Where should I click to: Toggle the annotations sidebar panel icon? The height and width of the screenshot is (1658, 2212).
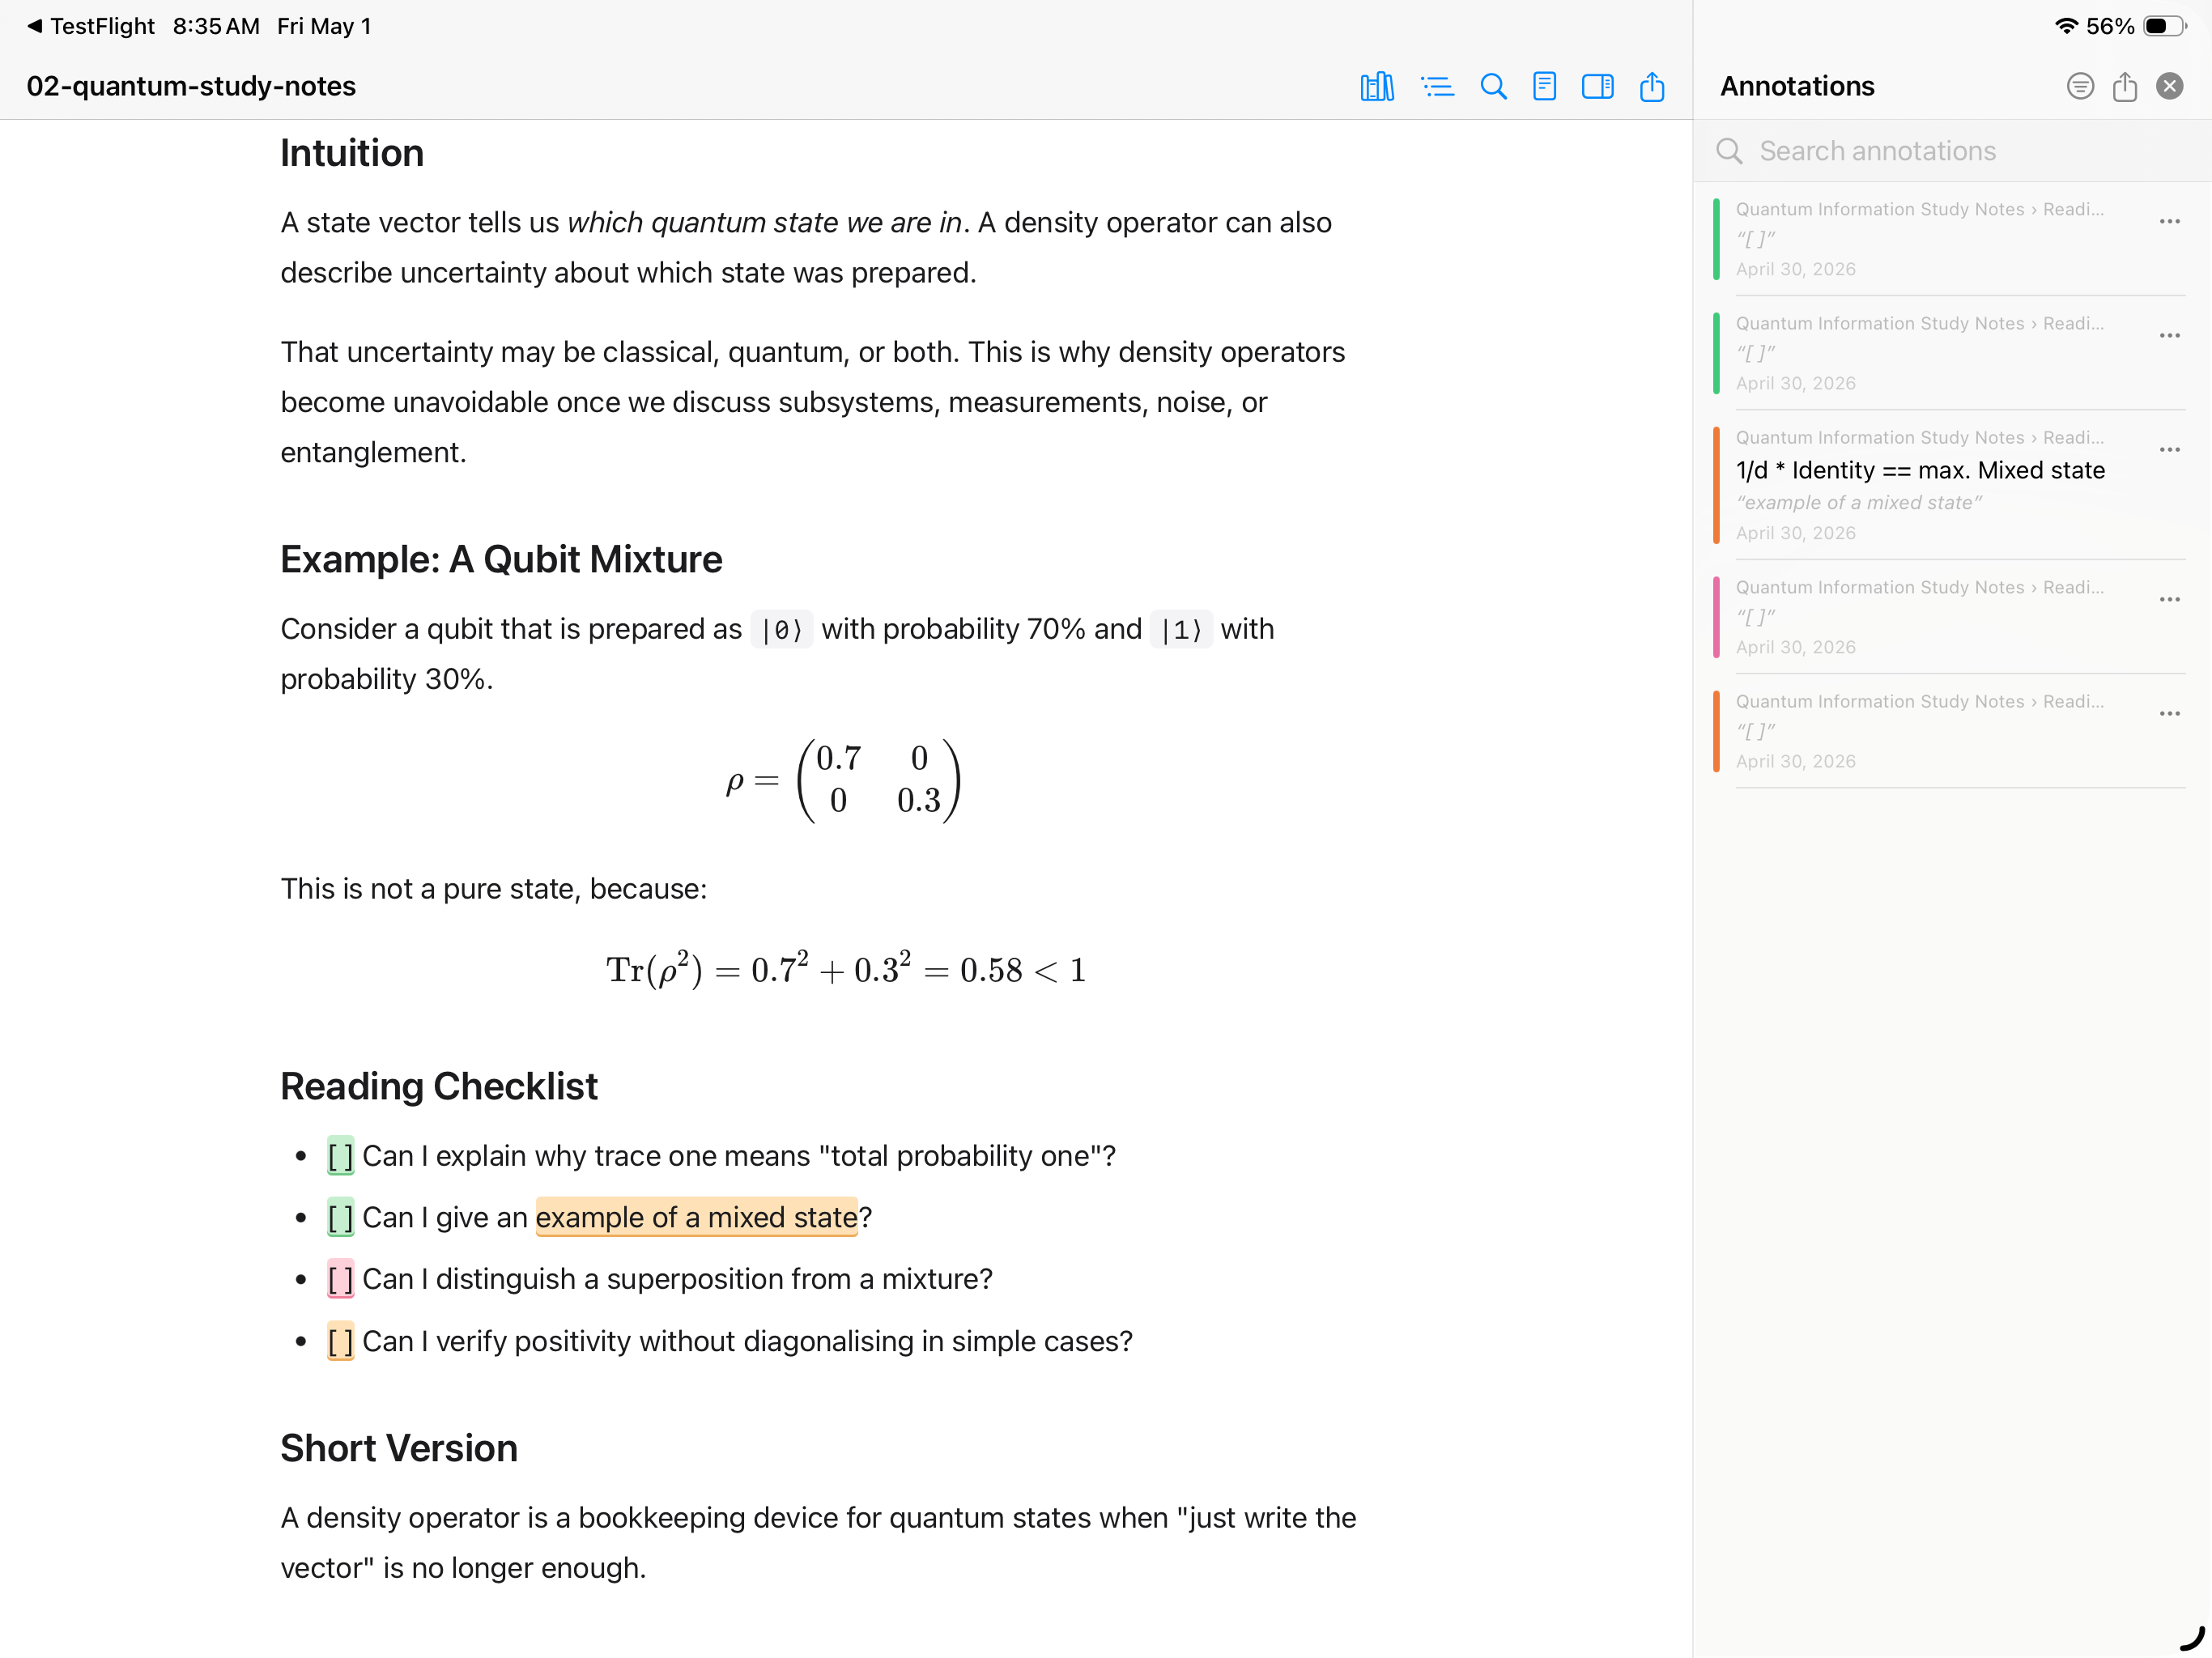(x=1597, y=87)
